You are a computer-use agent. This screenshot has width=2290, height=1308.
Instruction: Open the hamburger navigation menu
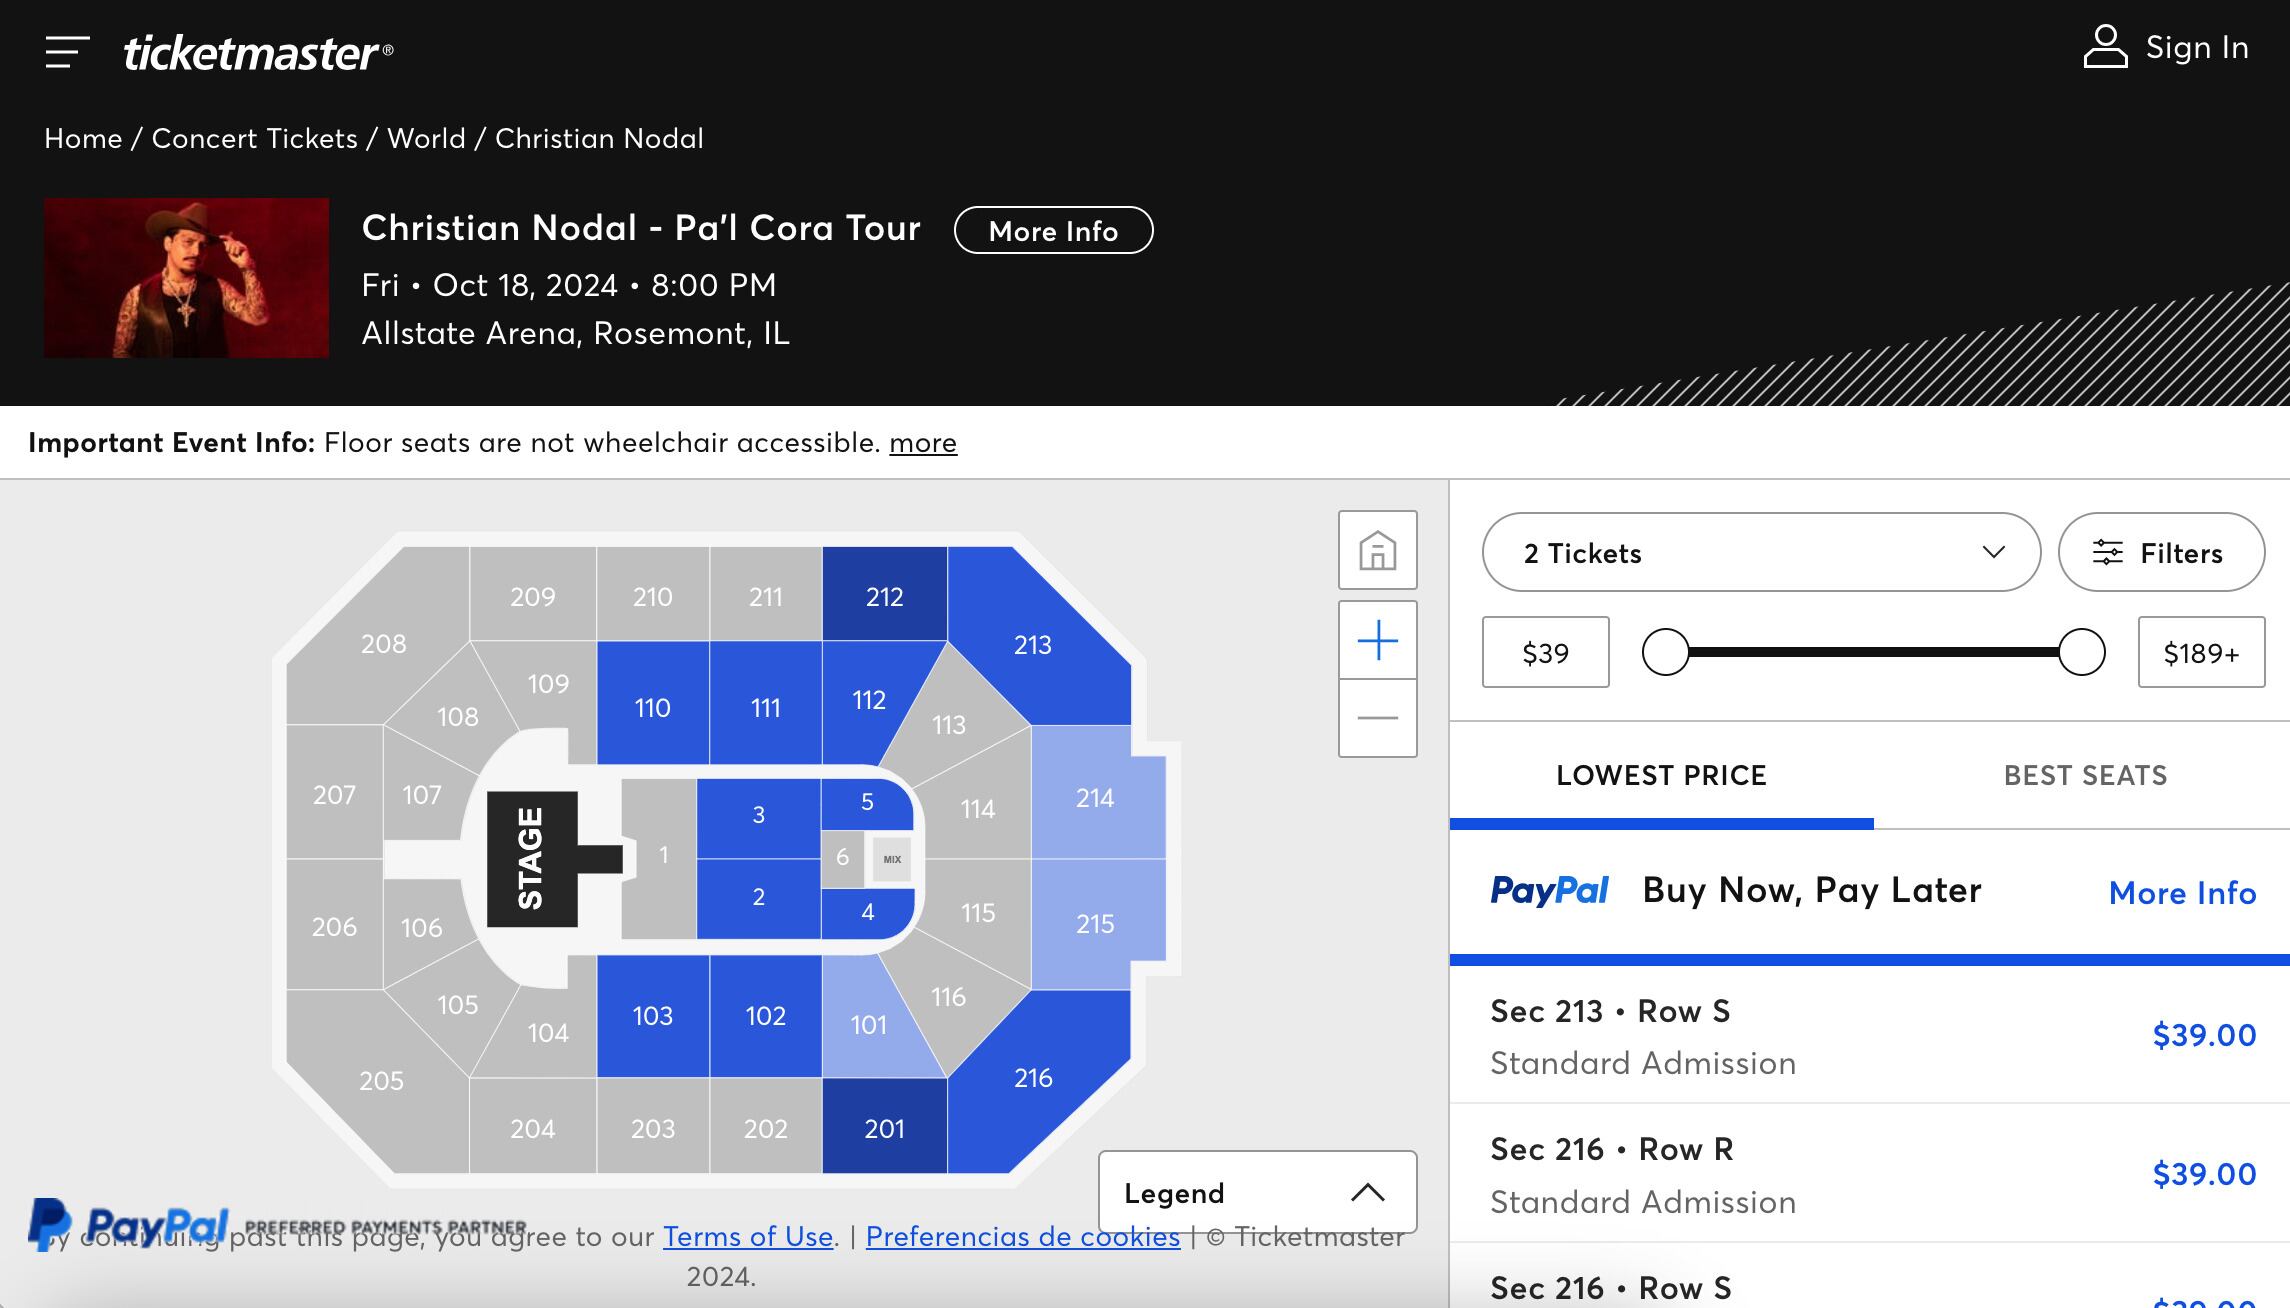(x=67, y=52)
